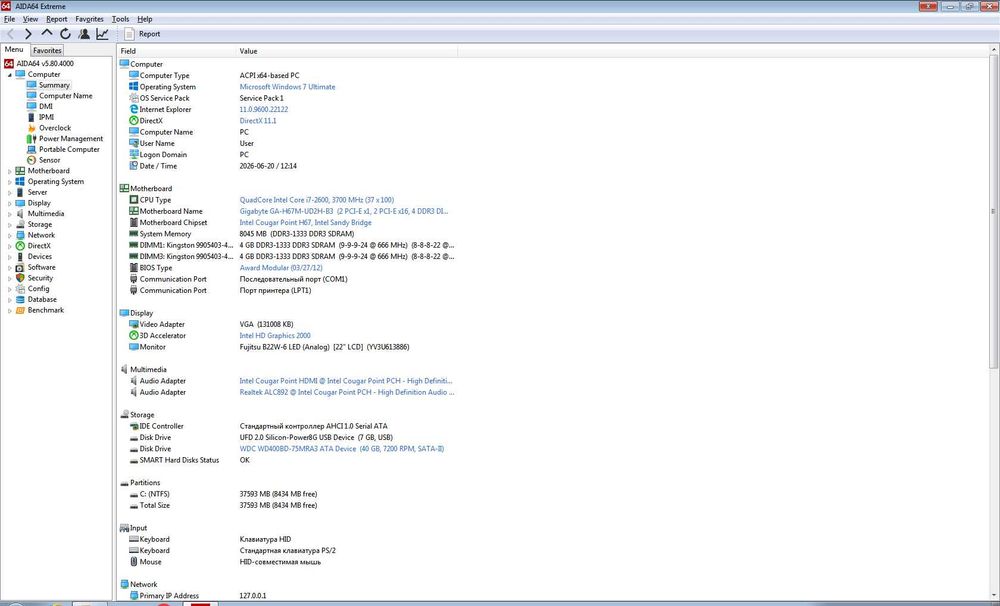The image size is (1000, 606).
Task: Open the DirectX 11.1 link
Action: coord(258,121)
